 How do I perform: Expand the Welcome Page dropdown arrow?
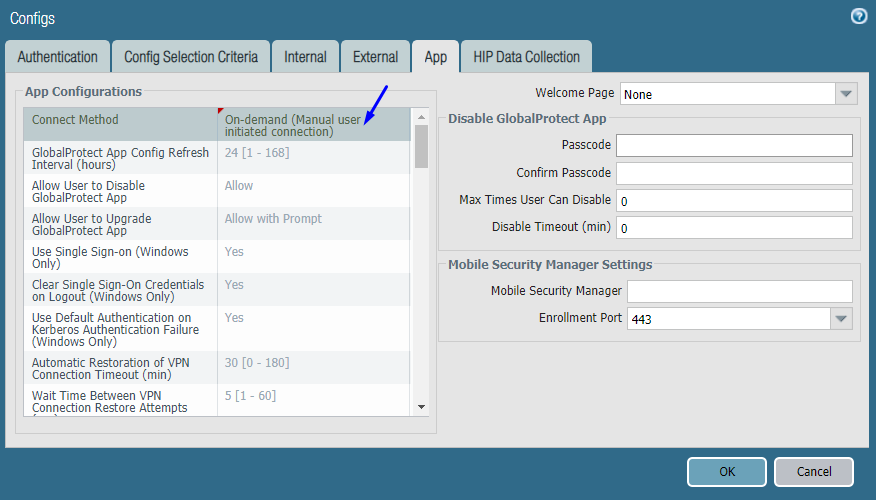(x=846, y=94)
